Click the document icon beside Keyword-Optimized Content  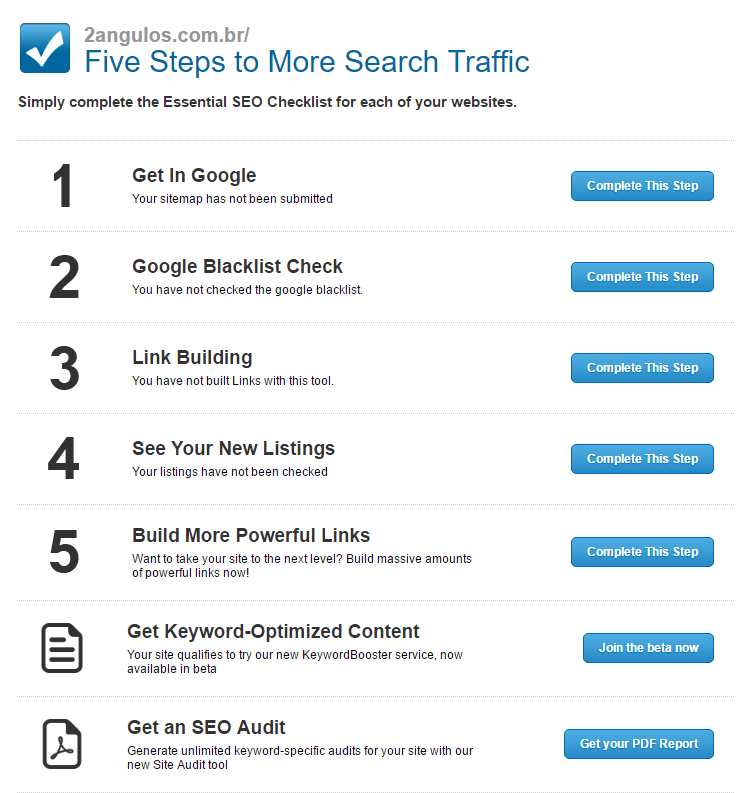[62, 648]
